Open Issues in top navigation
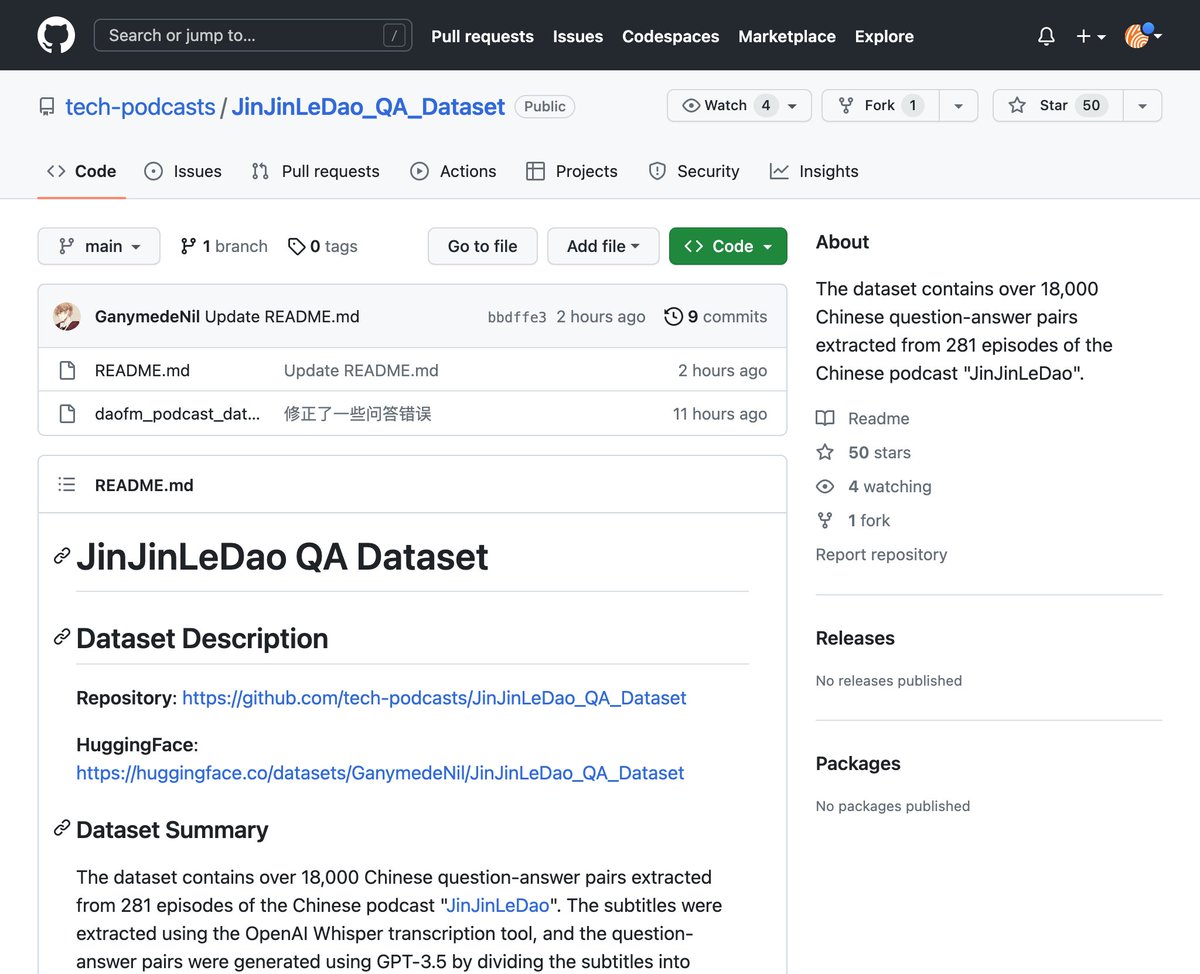This screenshot has height=974, width=1200. click(578, 36)
